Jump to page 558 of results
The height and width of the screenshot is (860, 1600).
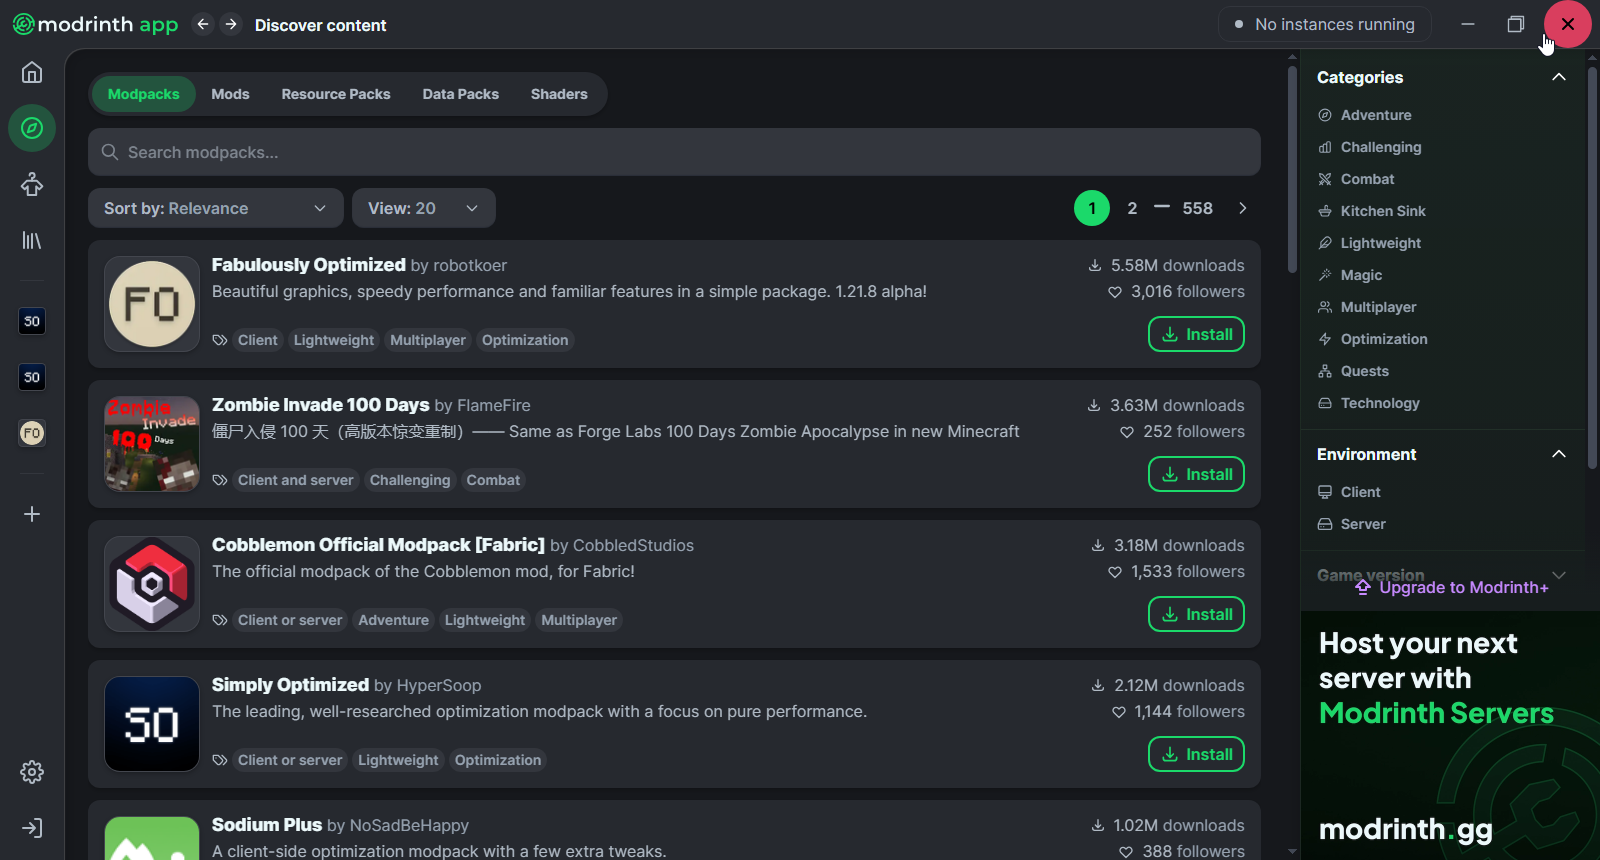point(1197,208)
